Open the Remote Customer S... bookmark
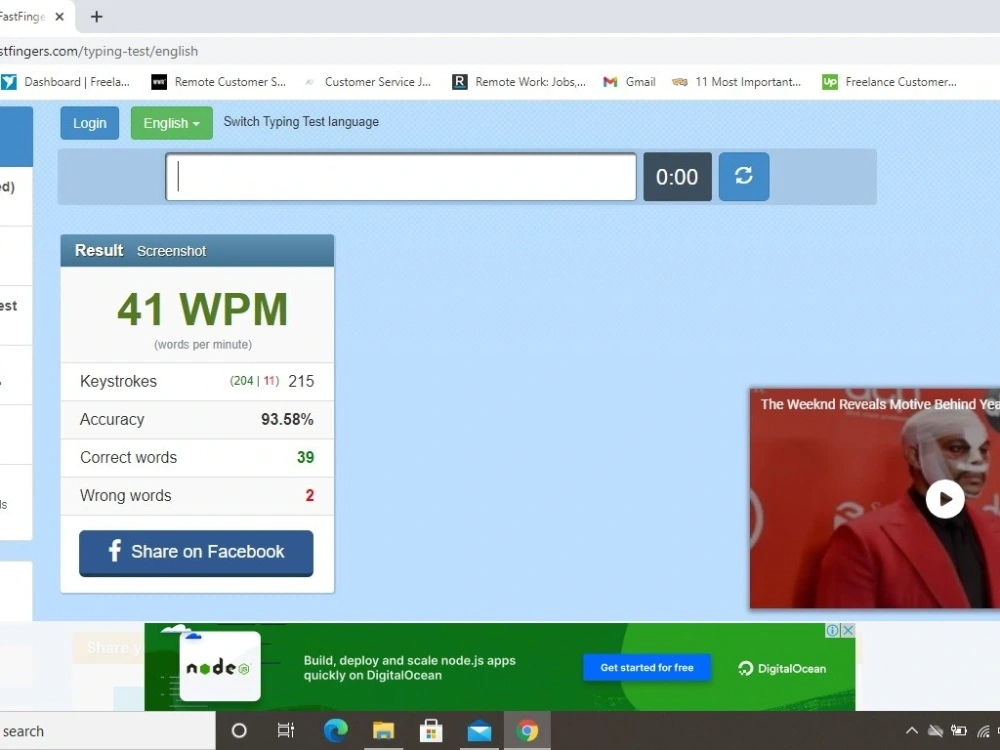 (218, 82)
